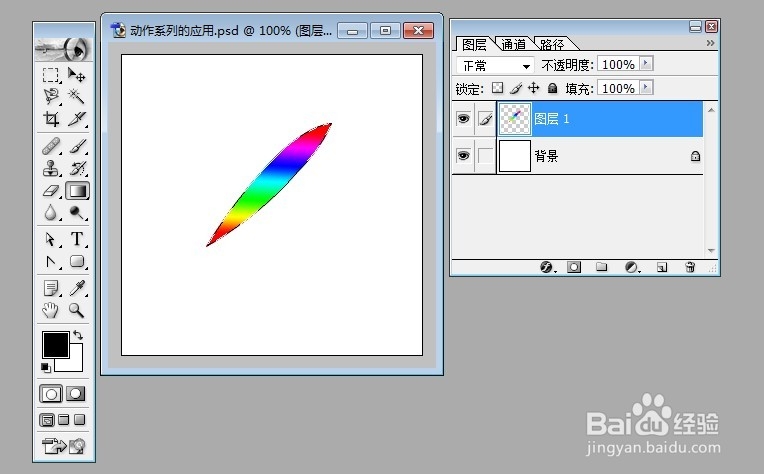Select the Blur tool
This screenshot has height=474, width=764.
pyautogui.click(x=51, y=212)
